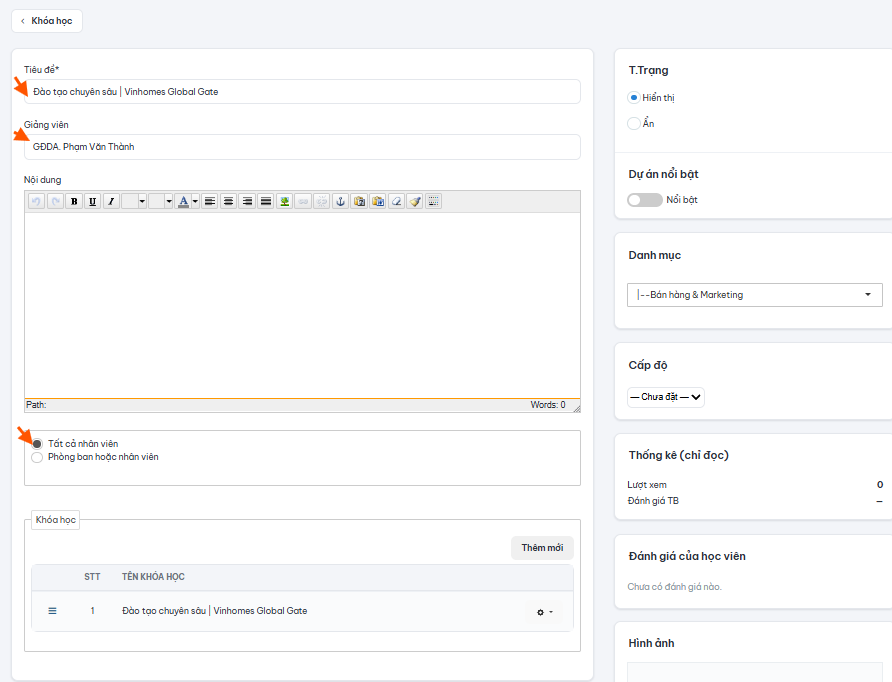Click the last toolbar icon after the broom
Image resolution: width=892 pixels, height=682 pixels.
coord(433,201)
